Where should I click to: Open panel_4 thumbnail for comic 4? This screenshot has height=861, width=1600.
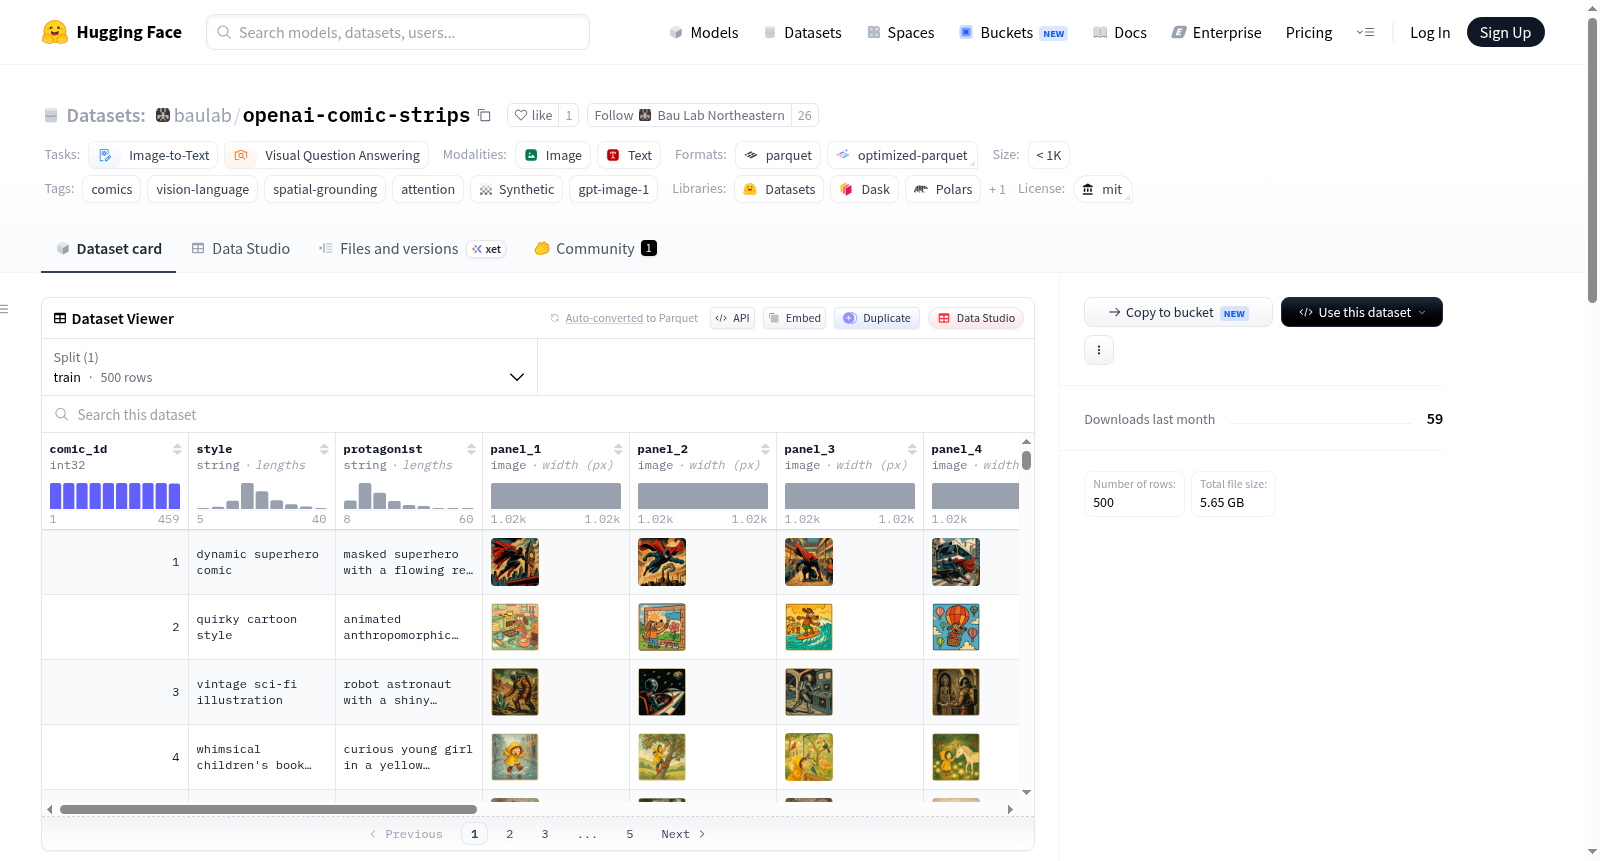coord(956,757)
